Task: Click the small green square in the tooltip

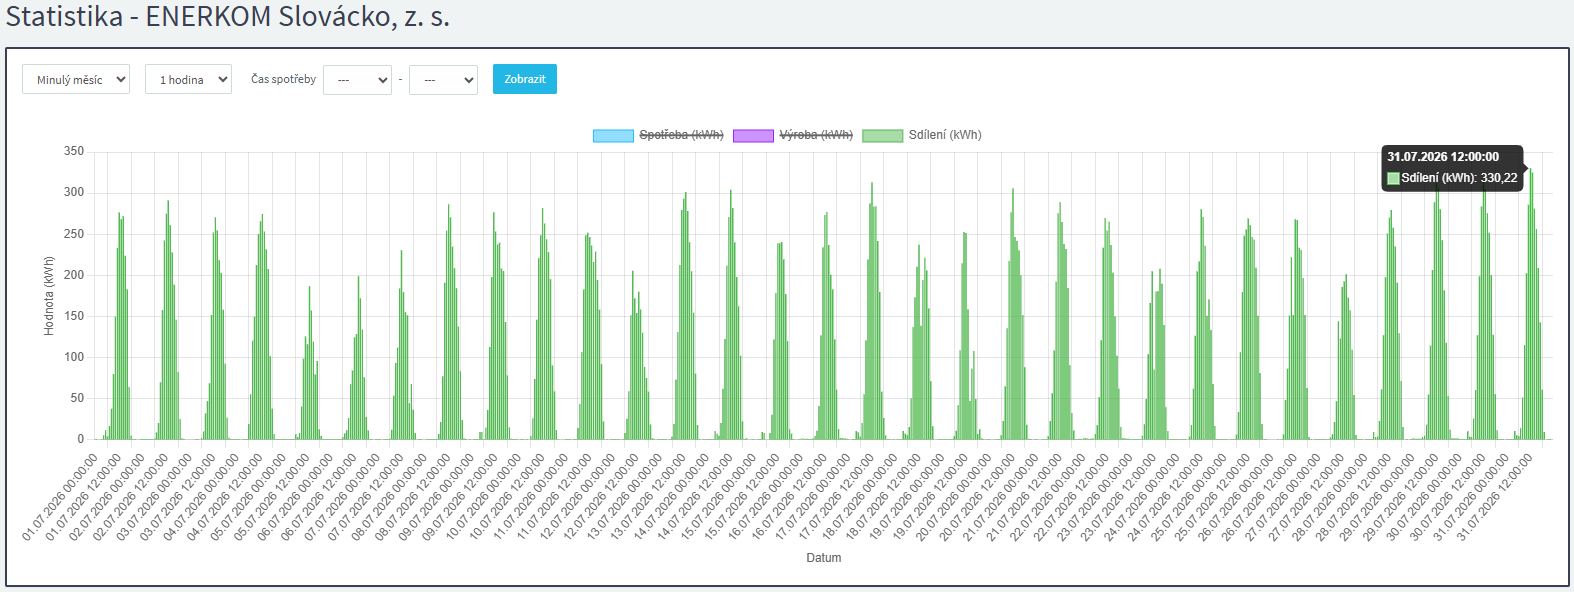Action: coord(1393,178)
